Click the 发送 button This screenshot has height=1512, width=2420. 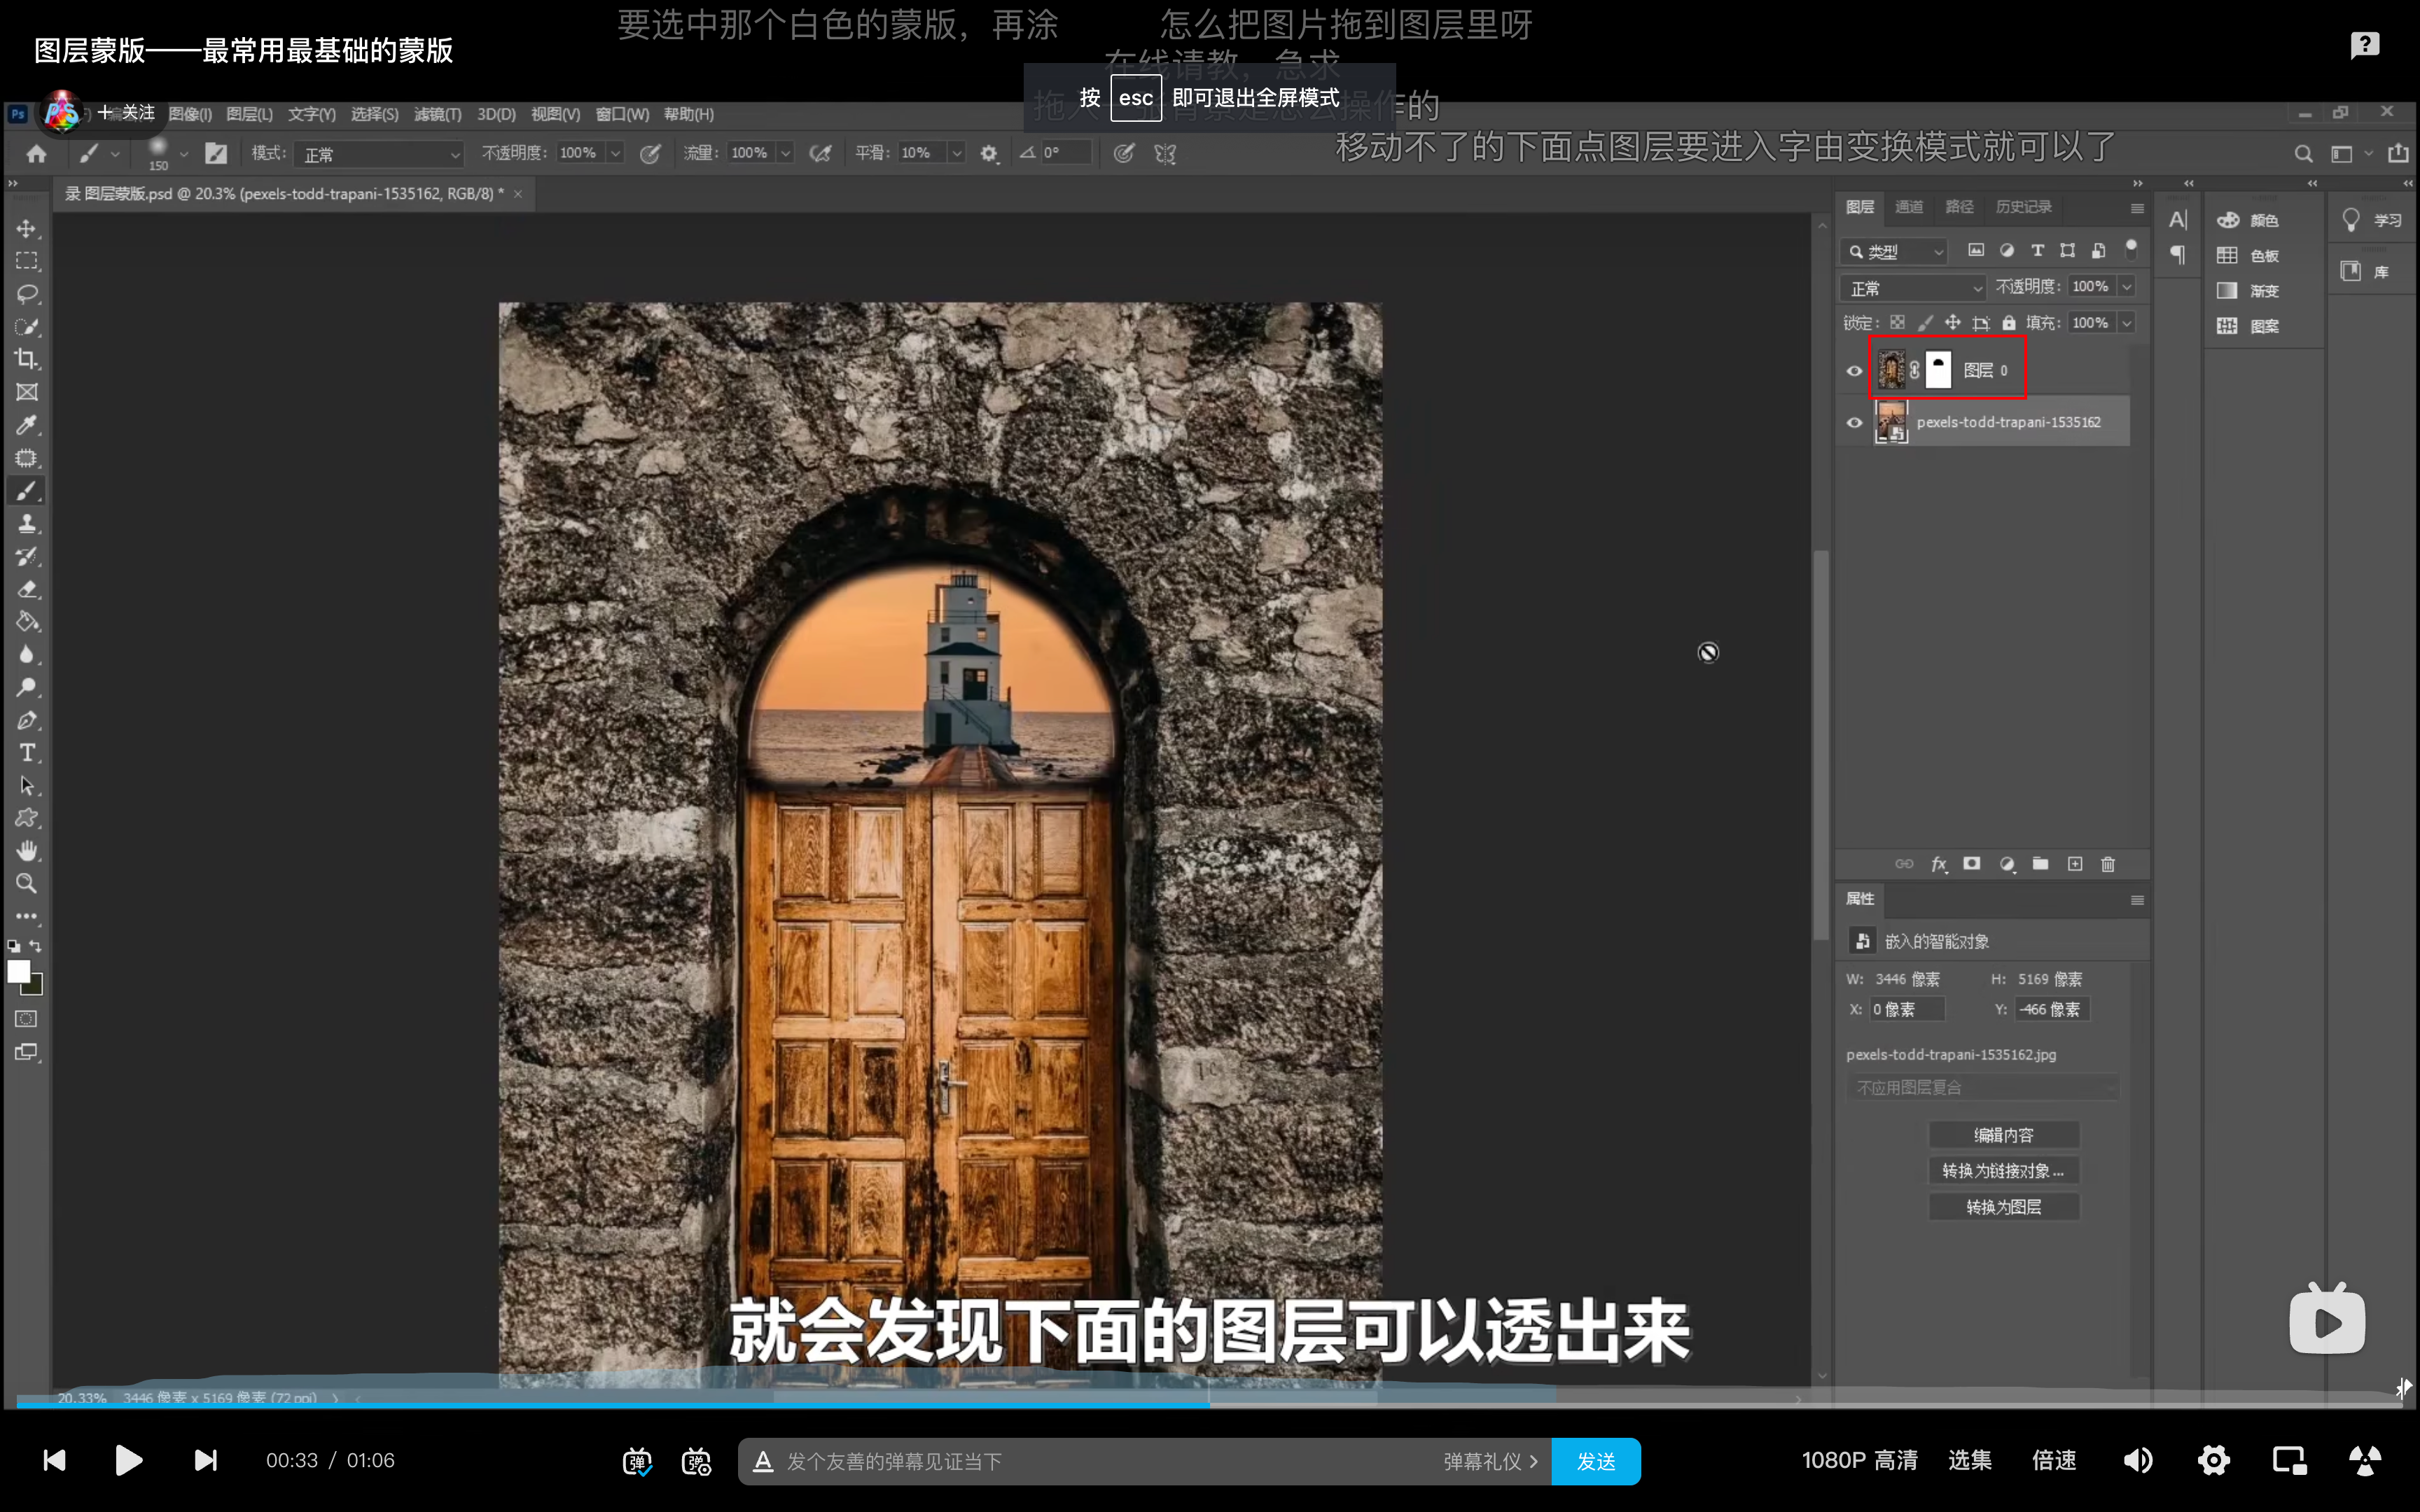coord(1595,1461)
